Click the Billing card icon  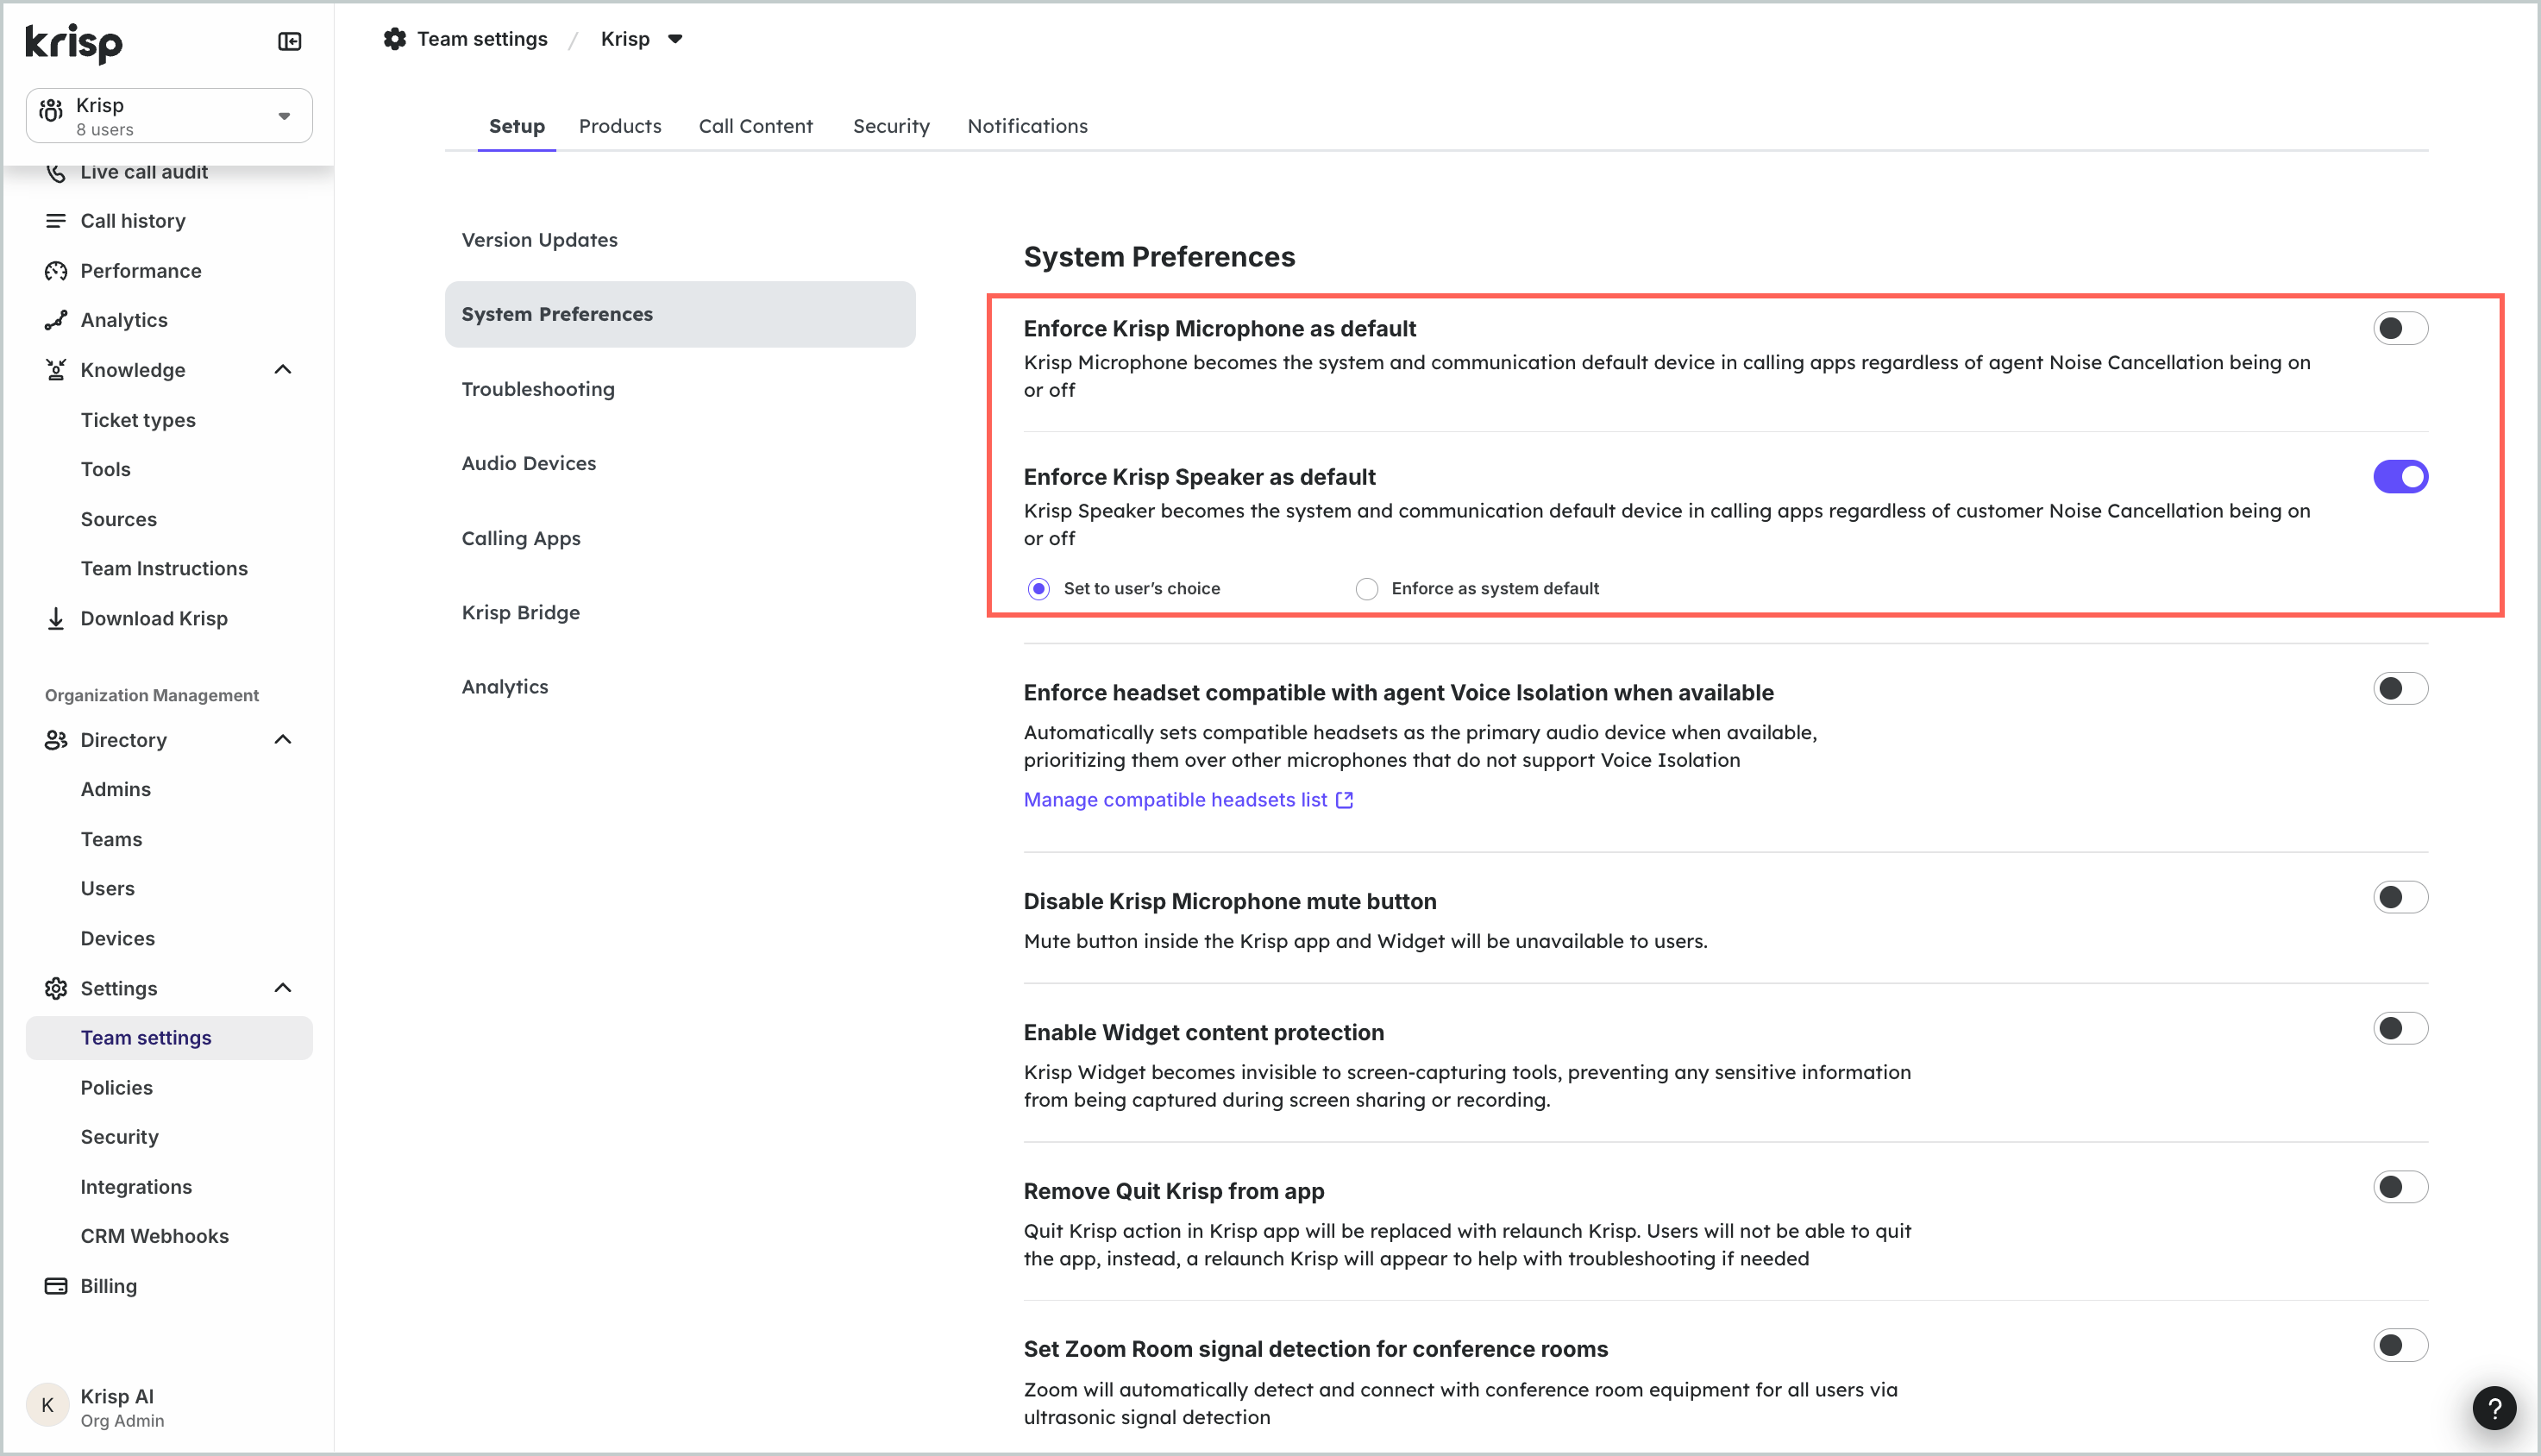(56, 1286)
